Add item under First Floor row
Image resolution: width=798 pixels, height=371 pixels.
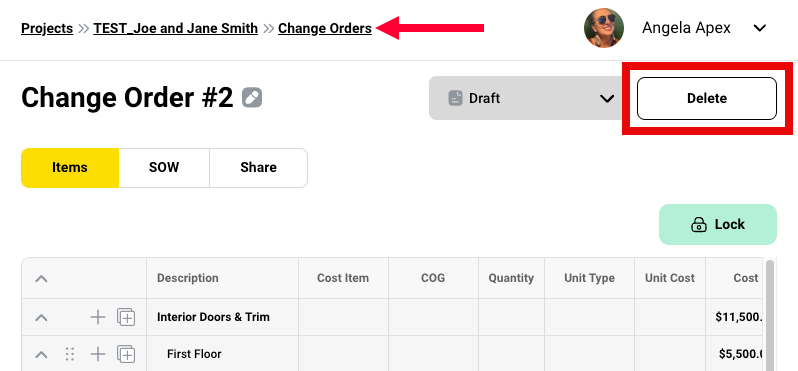pos(98,354)
